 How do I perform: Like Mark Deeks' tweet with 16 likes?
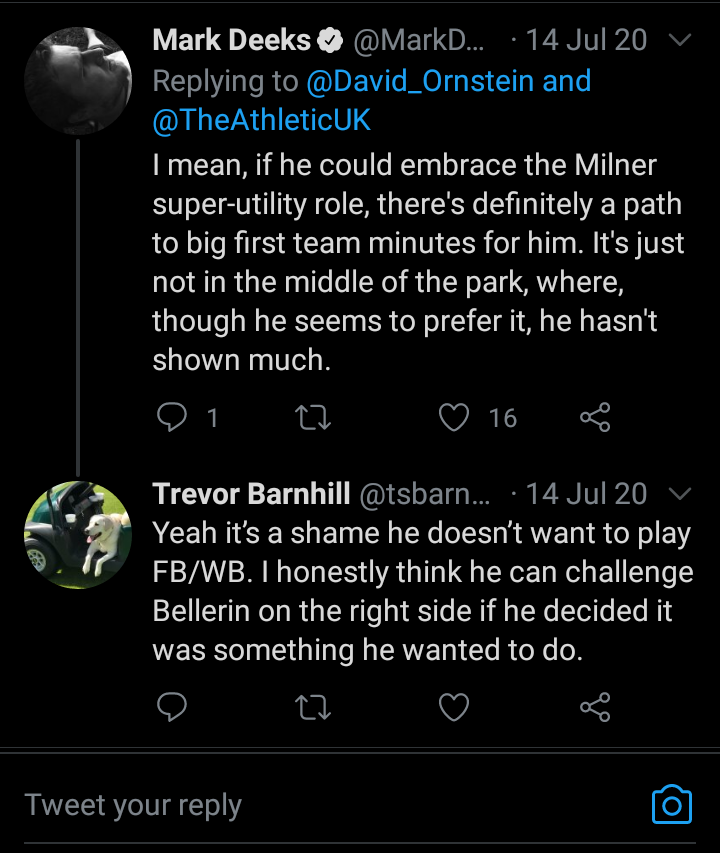(x=455, y=416)
